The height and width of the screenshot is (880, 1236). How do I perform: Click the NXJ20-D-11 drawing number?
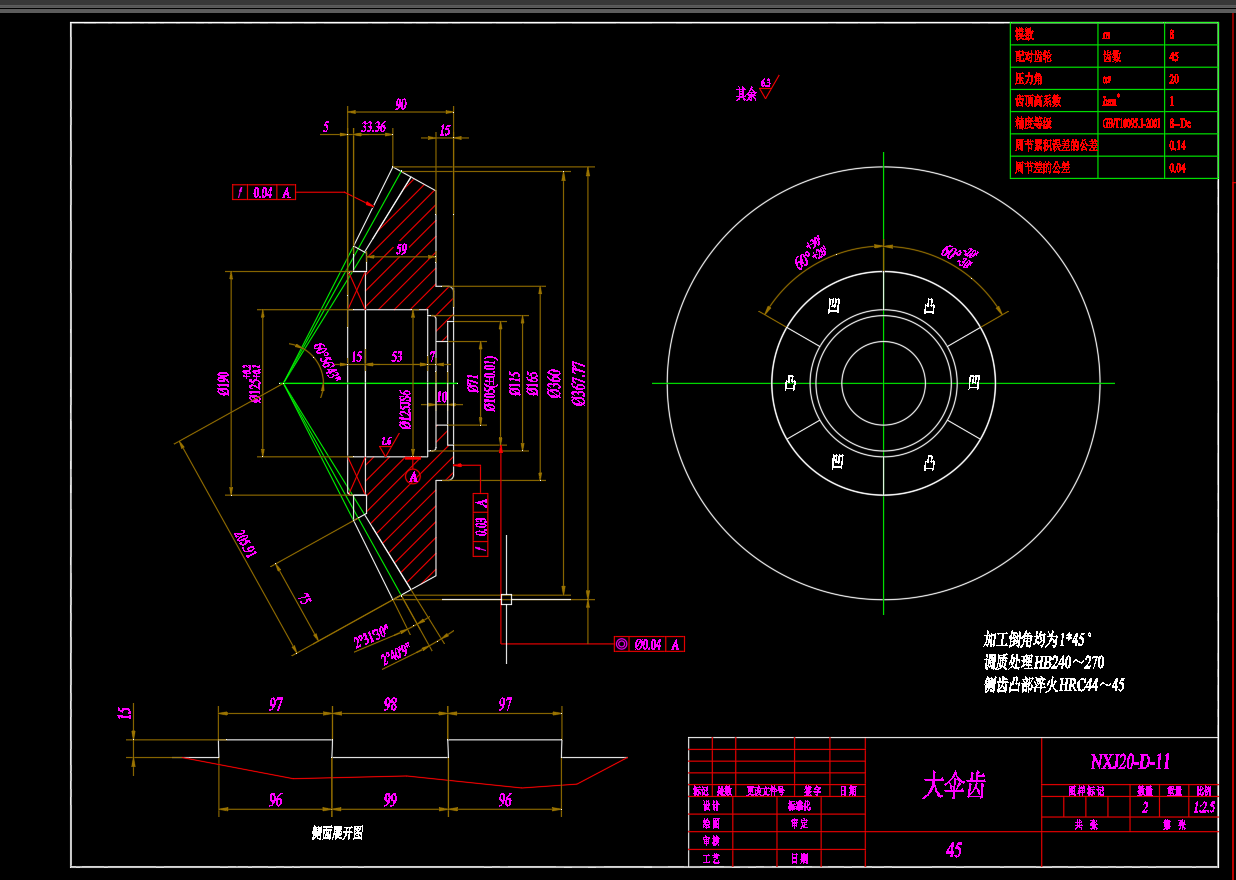(1130, 762)
